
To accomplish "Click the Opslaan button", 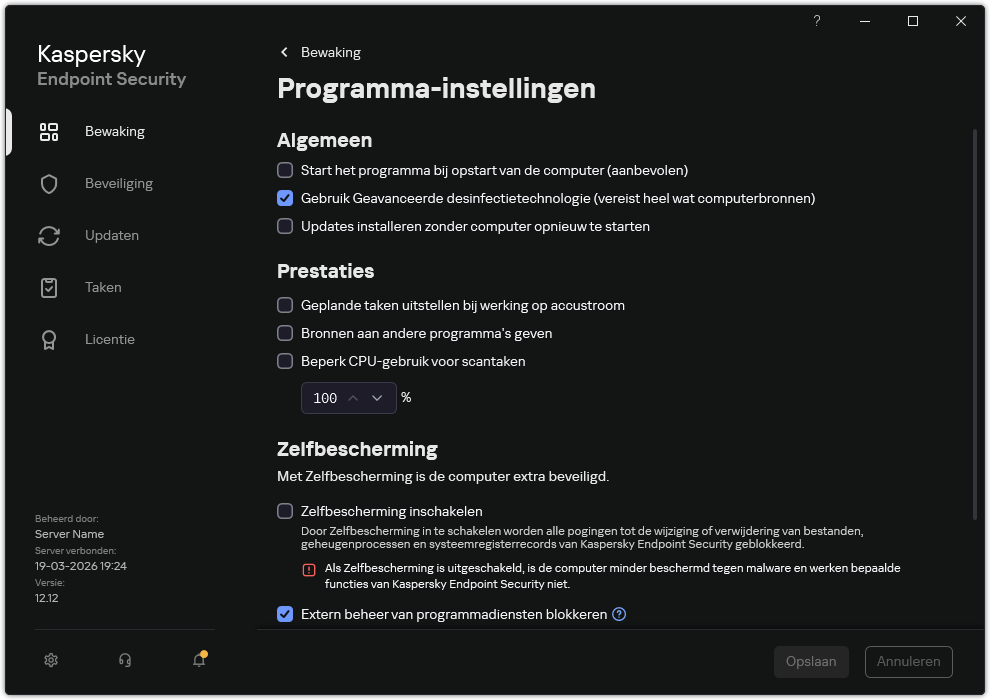I will pyautogui.click(x=811, y=661).
